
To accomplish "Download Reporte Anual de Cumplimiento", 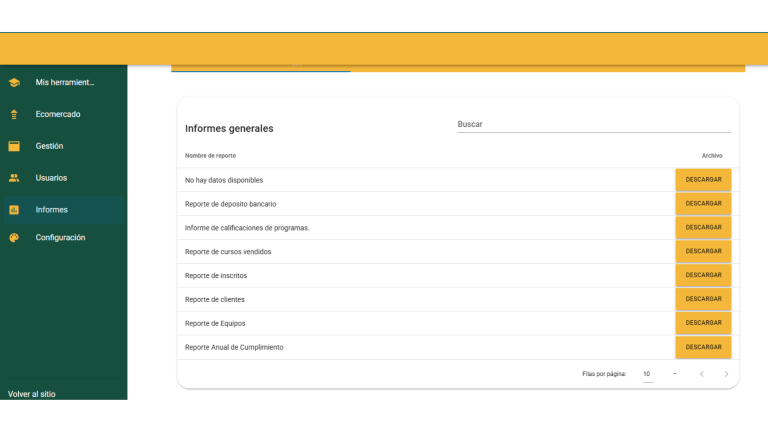I will pos(703,347).
